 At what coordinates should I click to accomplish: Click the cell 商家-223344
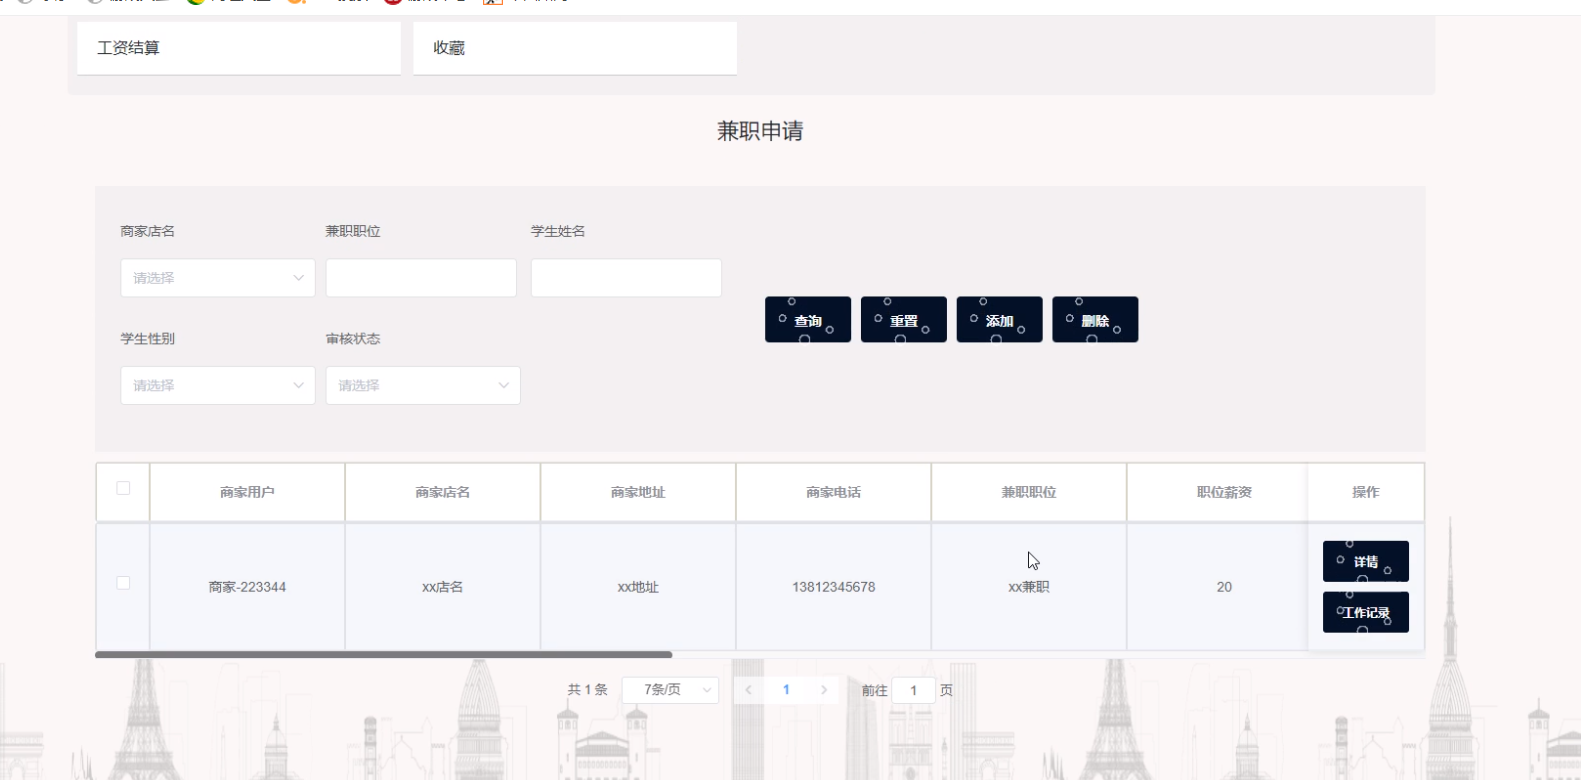click(247, 587)
